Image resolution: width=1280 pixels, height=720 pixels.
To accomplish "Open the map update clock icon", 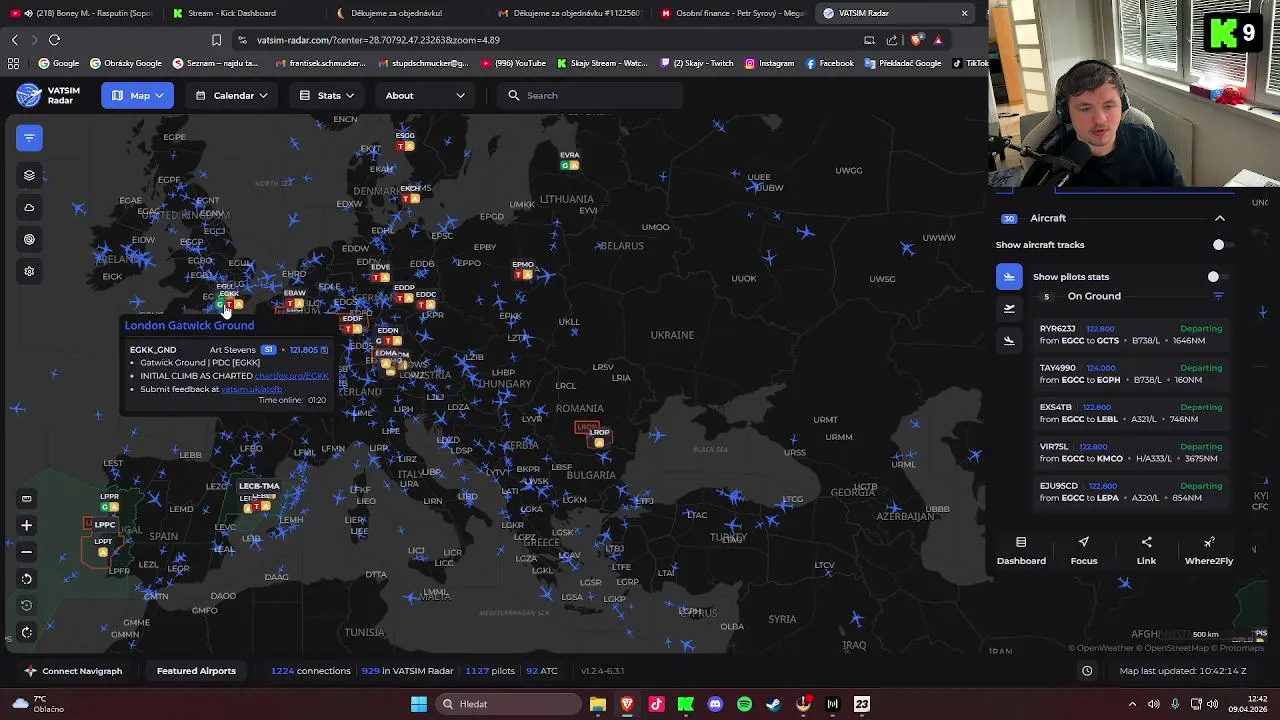I will (1087, 671).
